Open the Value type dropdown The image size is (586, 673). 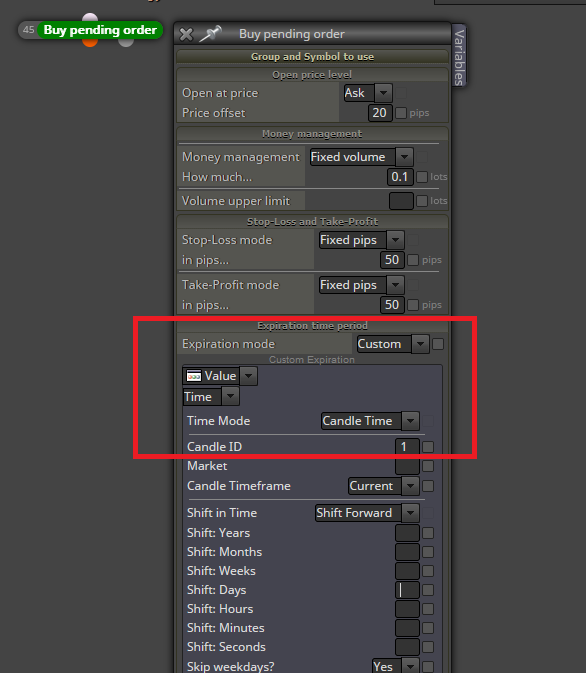[220, 376]
